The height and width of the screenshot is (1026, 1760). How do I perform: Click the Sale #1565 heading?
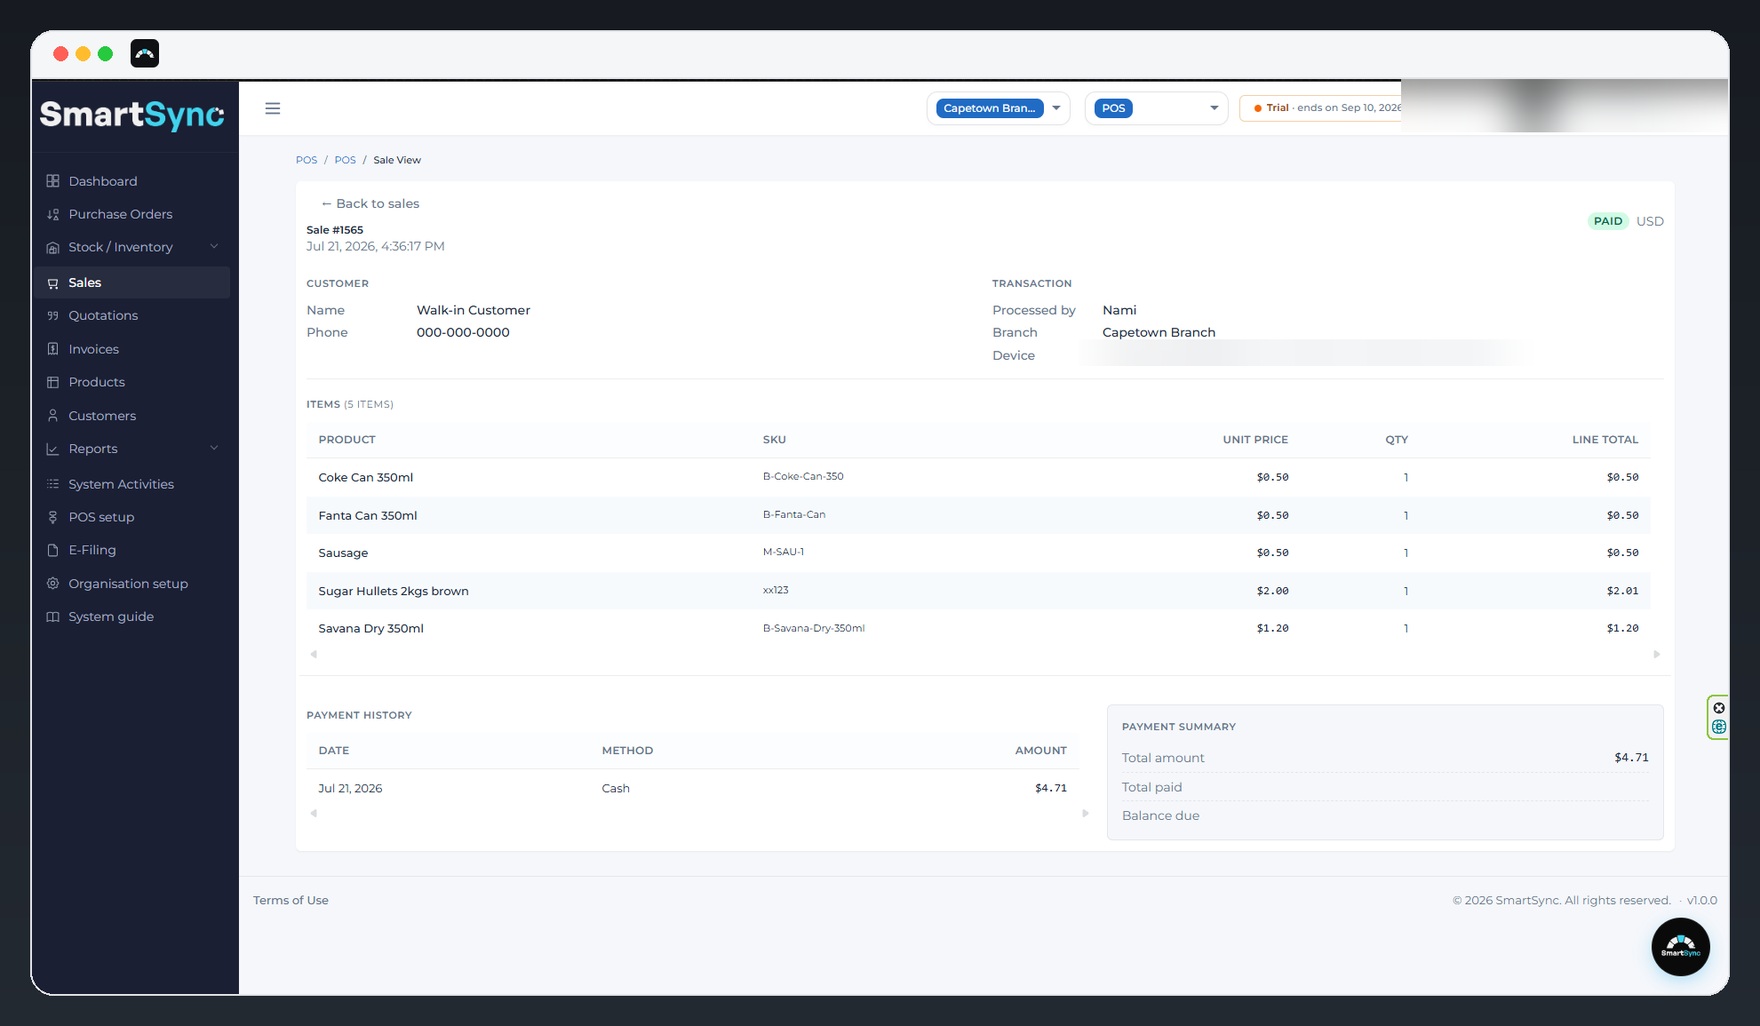[x=335, y=230]
